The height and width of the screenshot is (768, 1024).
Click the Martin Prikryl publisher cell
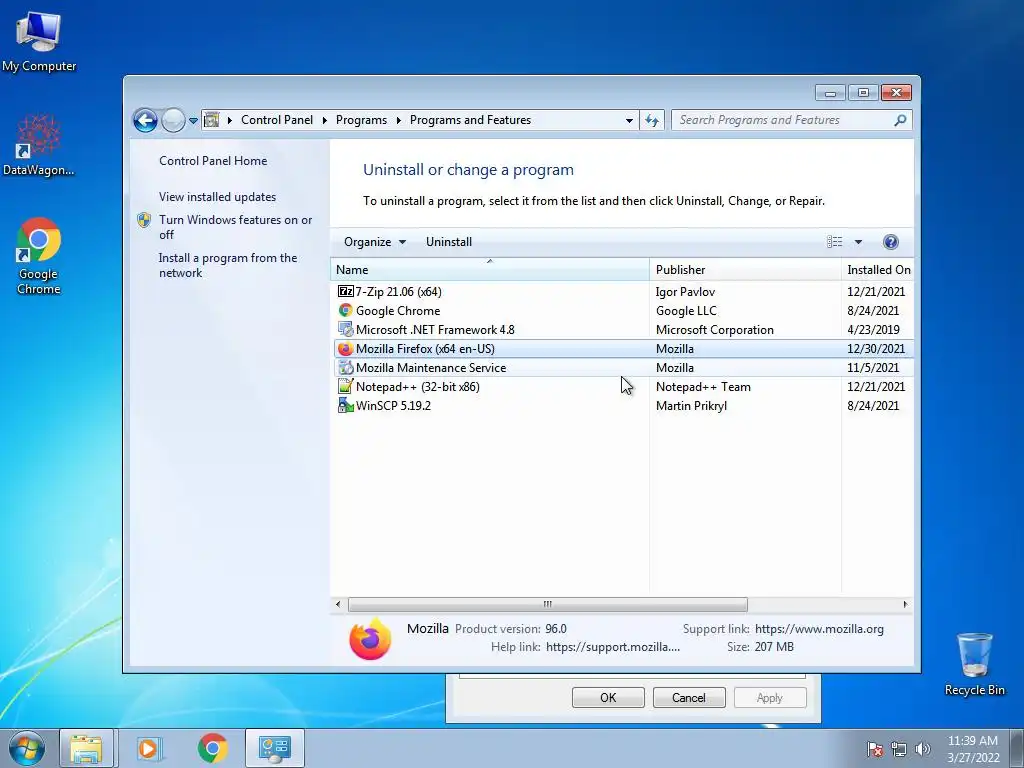point(691,405)
